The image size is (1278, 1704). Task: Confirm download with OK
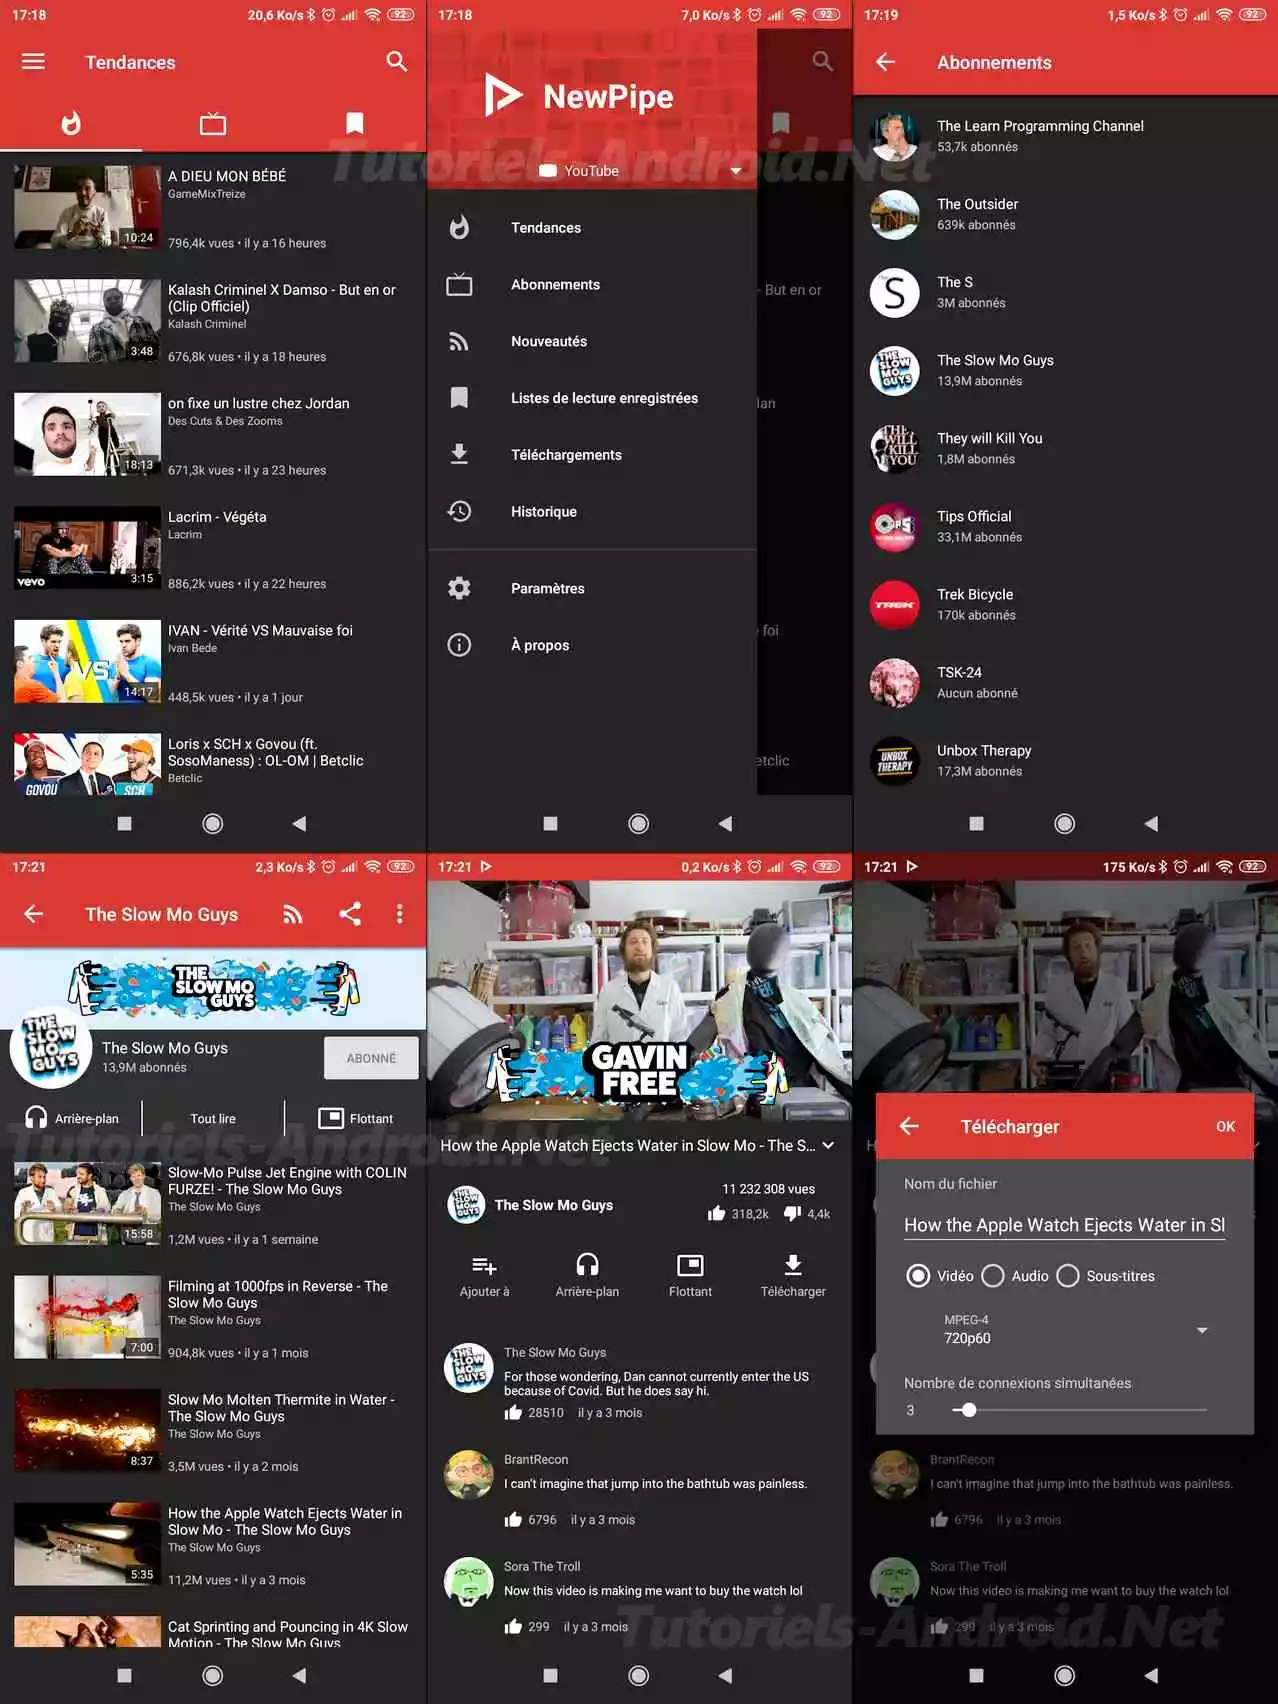point(1225,1126)
